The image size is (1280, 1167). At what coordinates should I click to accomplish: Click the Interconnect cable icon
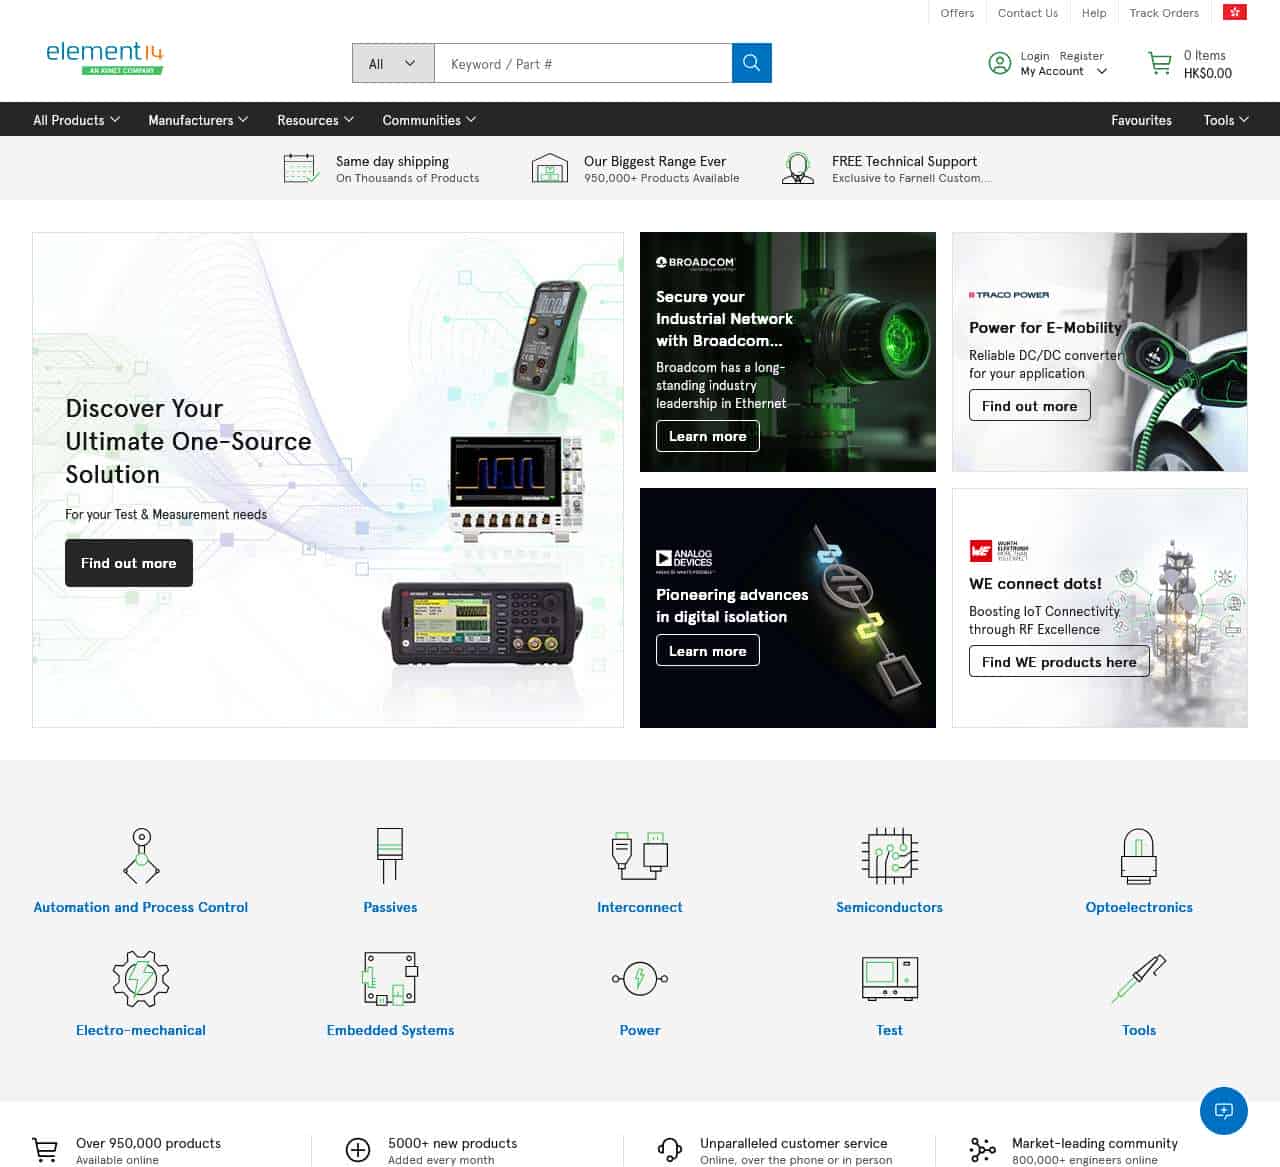tap(640, 856)
